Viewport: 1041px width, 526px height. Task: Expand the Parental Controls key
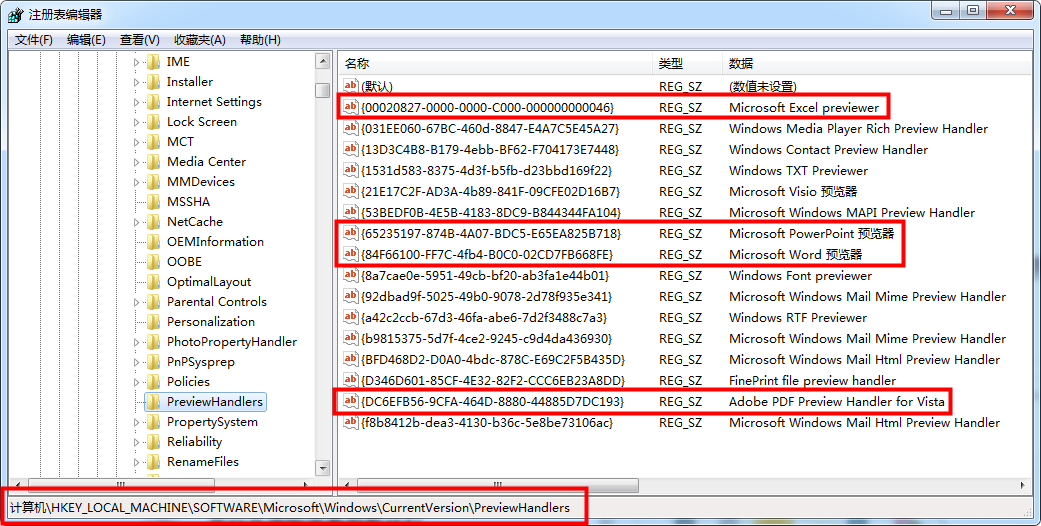point(136,302)
